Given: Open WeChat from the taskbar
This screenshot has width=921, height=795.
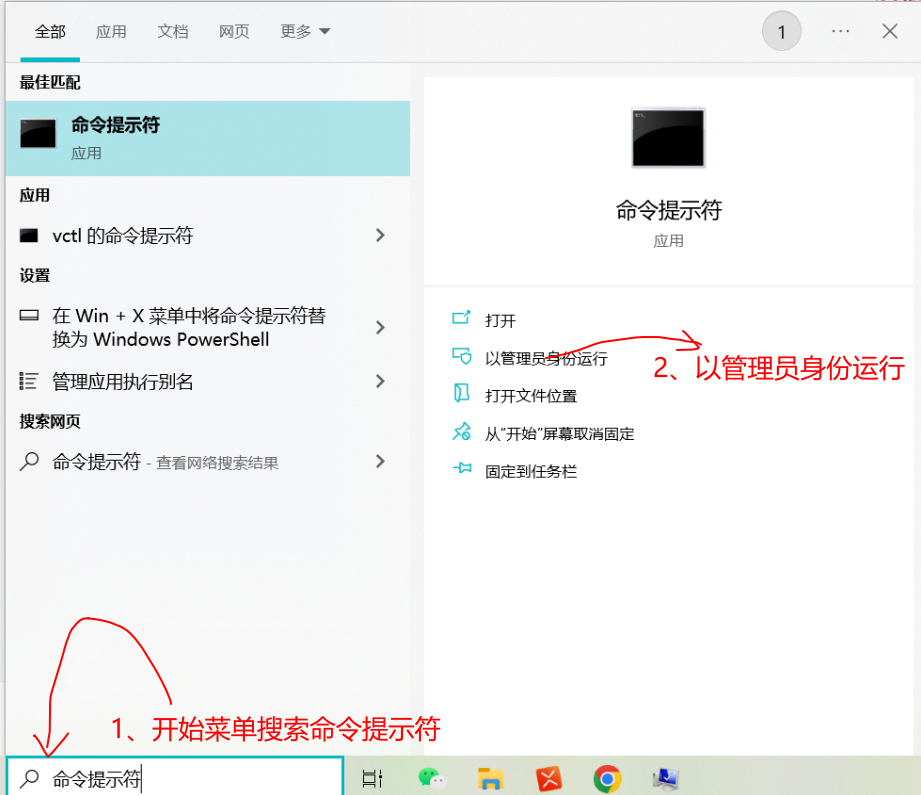Looking at the screenshot, I should (432, 779).
